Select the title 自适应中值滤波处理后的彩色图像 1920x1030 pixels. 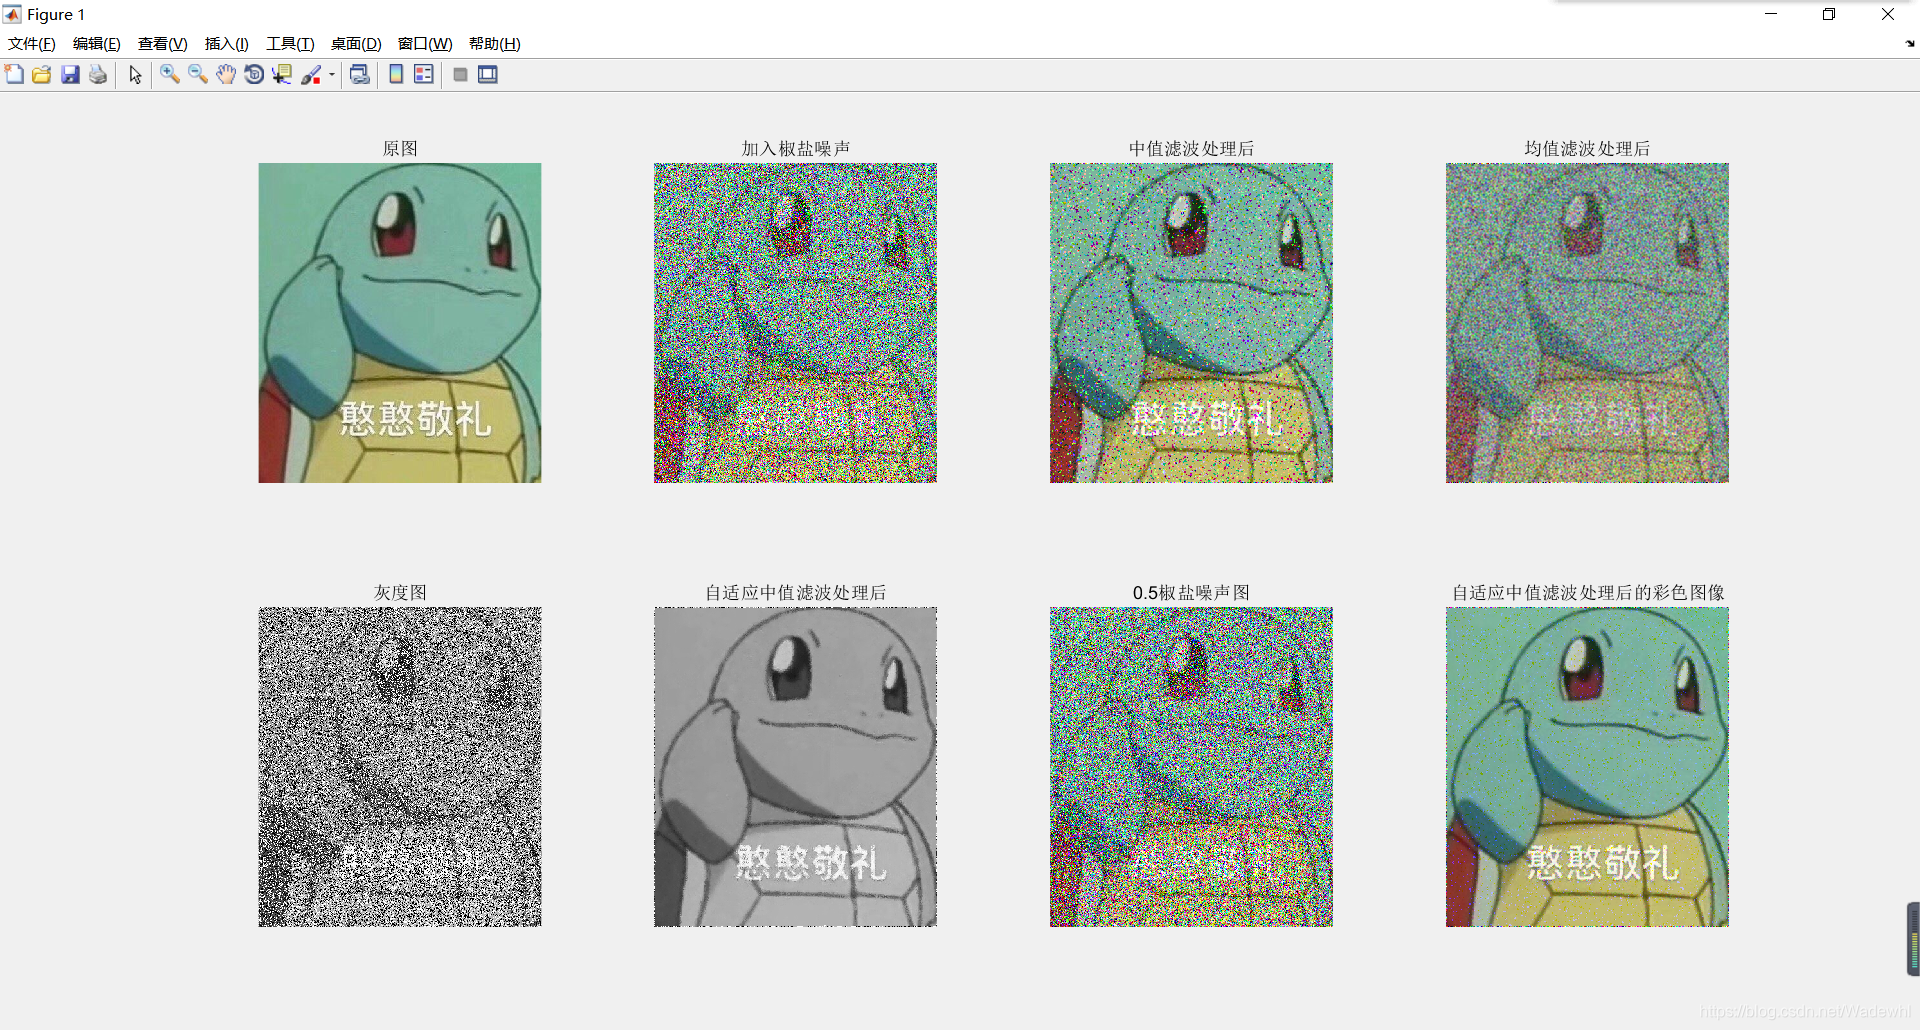coord(1588,593)
